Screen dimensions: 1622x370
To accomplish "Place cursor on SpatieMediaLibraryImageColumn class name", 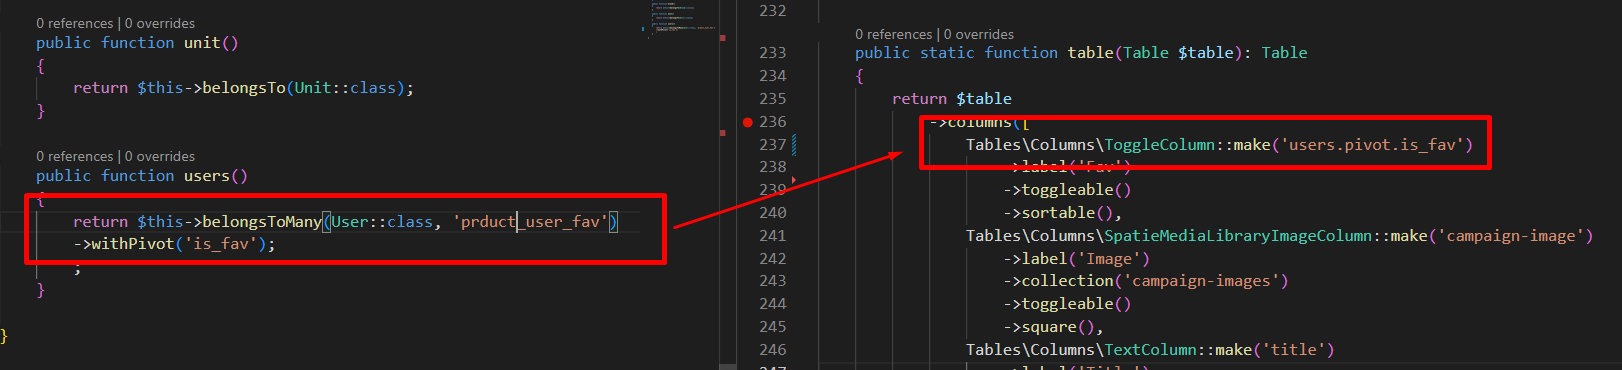I will tap(1238, 236).
